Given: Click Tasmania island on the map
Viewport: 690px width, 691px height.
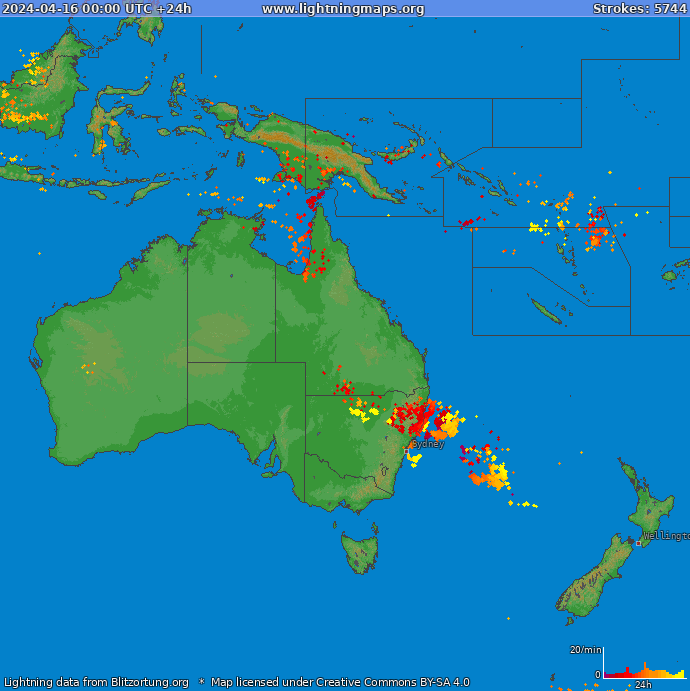Looking at the screenshot, I should tap(360, 551).
